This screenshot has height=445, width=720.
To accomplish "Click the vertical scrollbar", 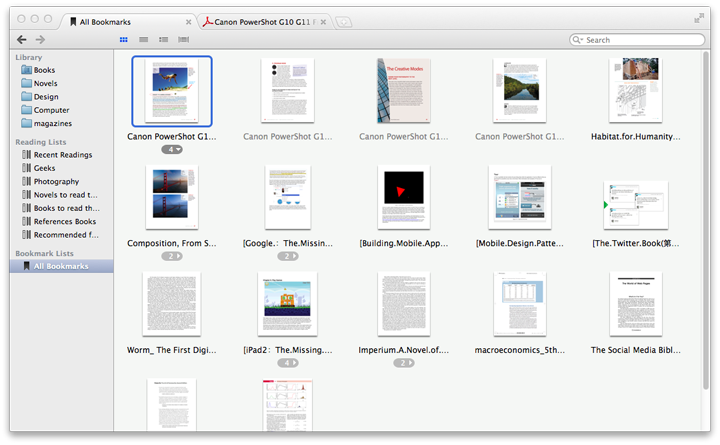I will coord(706,220).
